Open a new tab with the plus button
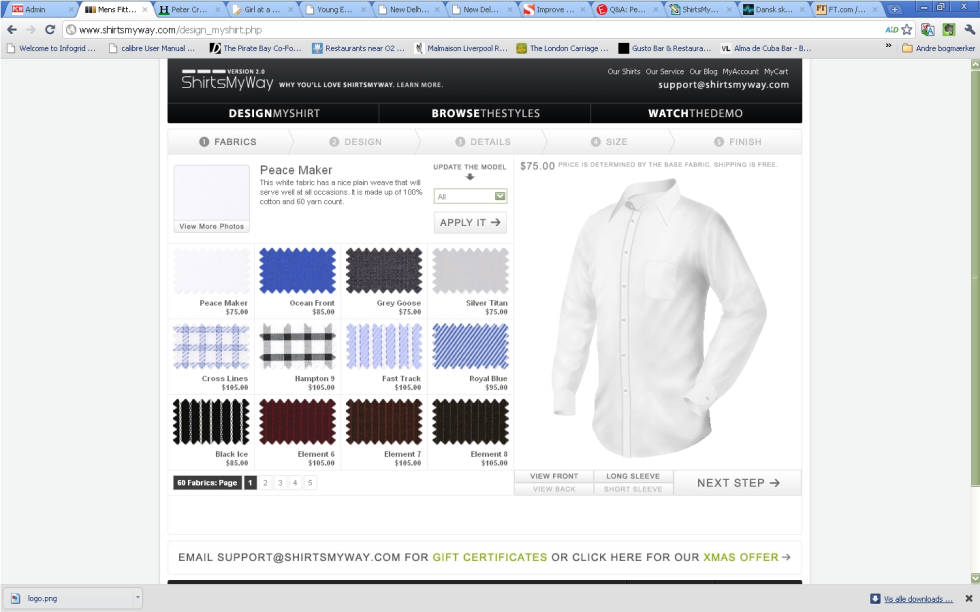 894,9
